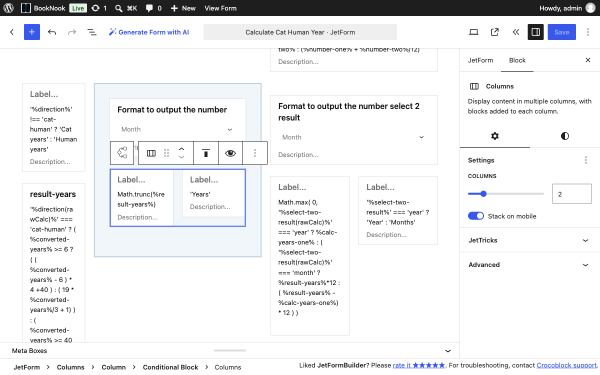Open Month dropdown under Format to output the number
This screenshot has width=600, height=375.
(177, 129)
